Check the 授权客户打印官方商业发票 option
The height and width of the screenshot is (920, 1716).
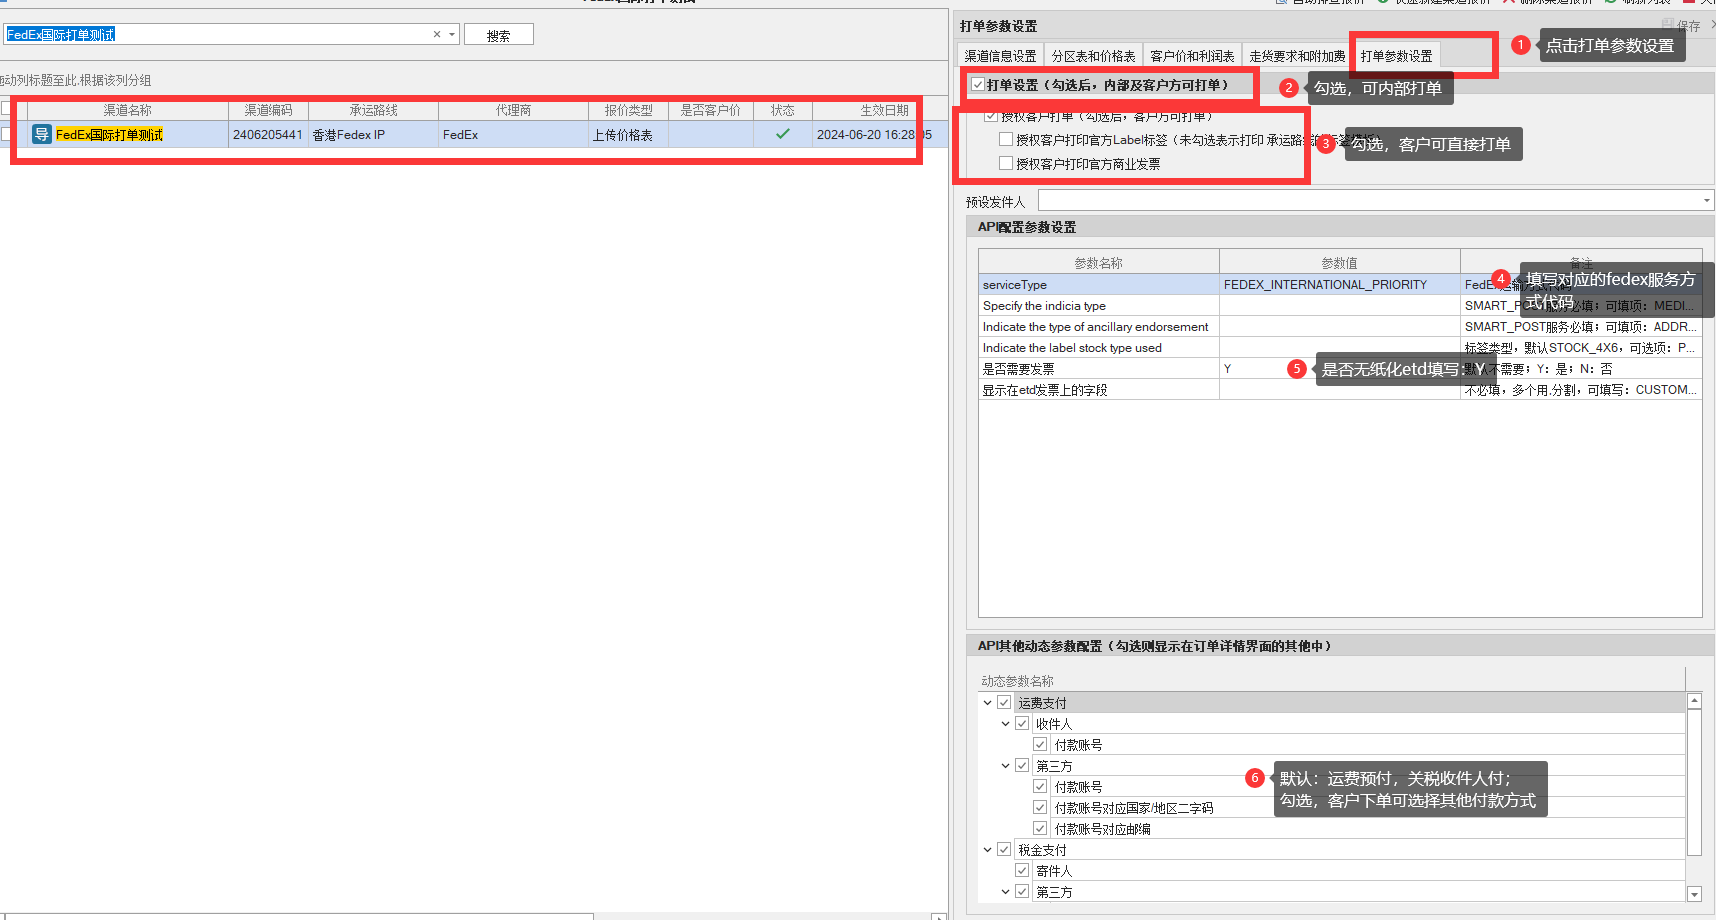[x=1006, y=163]
